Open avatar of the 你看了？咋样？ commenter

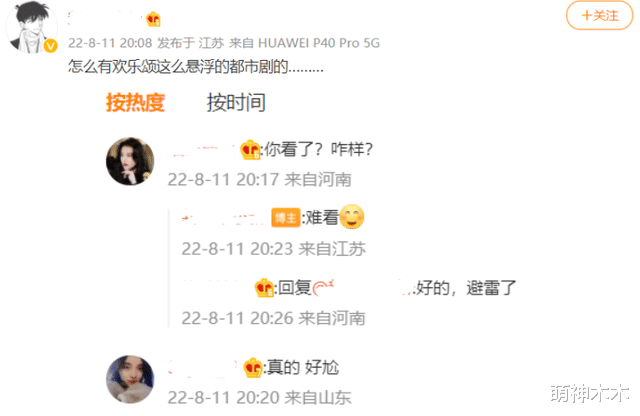130,161
